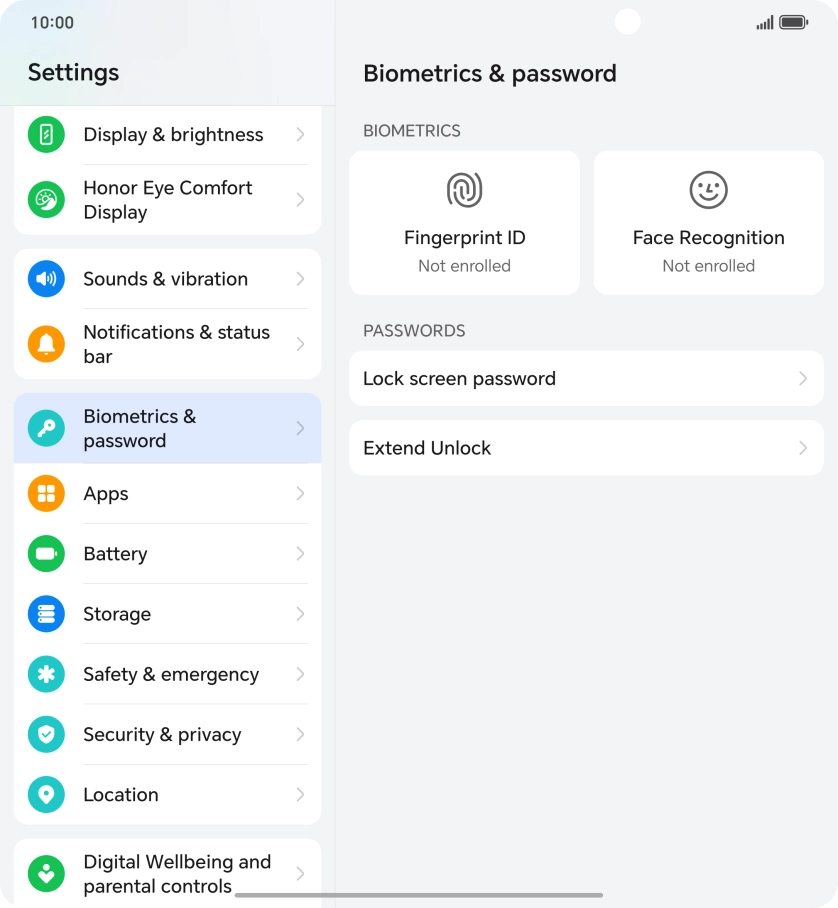Tap the Security & privacy shield icon

coord(46,735)
